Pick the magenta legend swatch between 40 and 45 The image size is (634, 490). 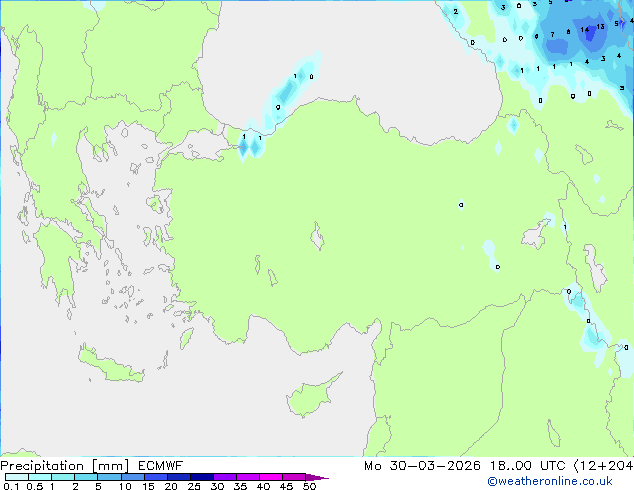271,477
